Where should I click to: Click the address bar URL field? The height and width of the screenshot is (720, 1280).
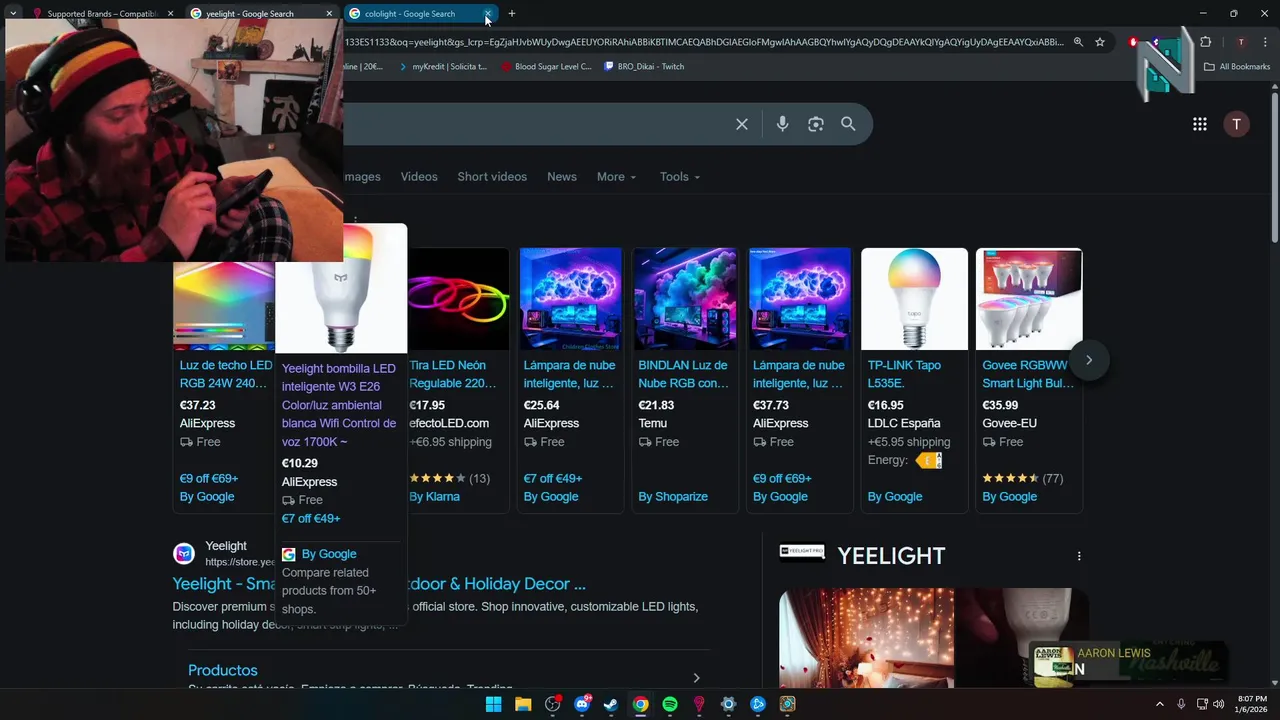[x=704, y=42]
